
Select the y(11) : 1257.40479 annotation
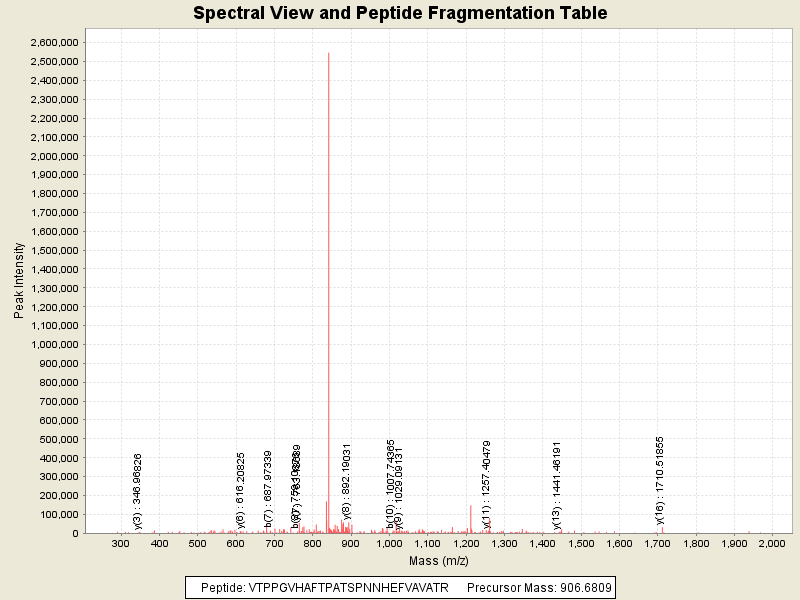click(487, 484)
